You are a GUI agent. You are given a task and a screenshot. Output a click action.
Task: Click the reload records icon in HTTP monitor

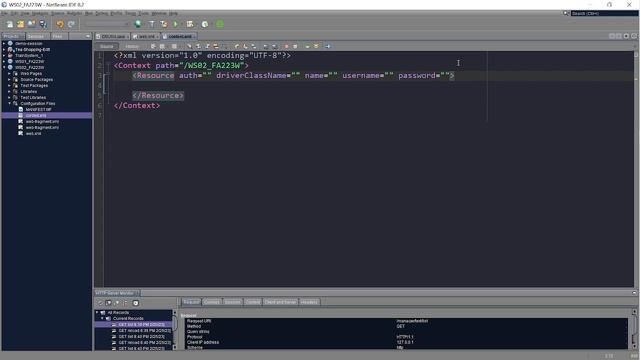click(x=100, y=303)
